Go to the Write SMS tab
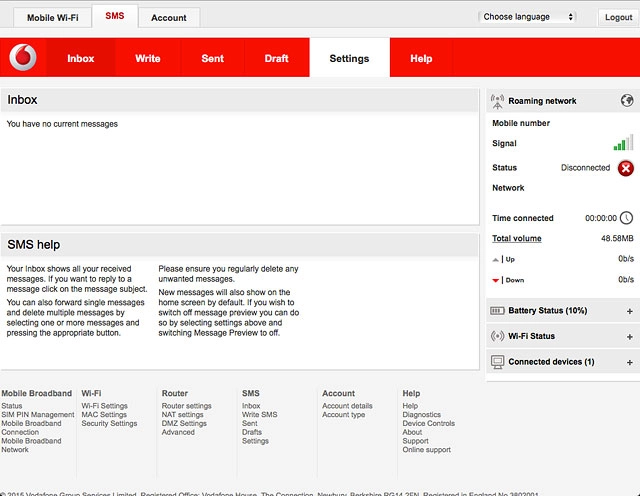 (148, 58)
